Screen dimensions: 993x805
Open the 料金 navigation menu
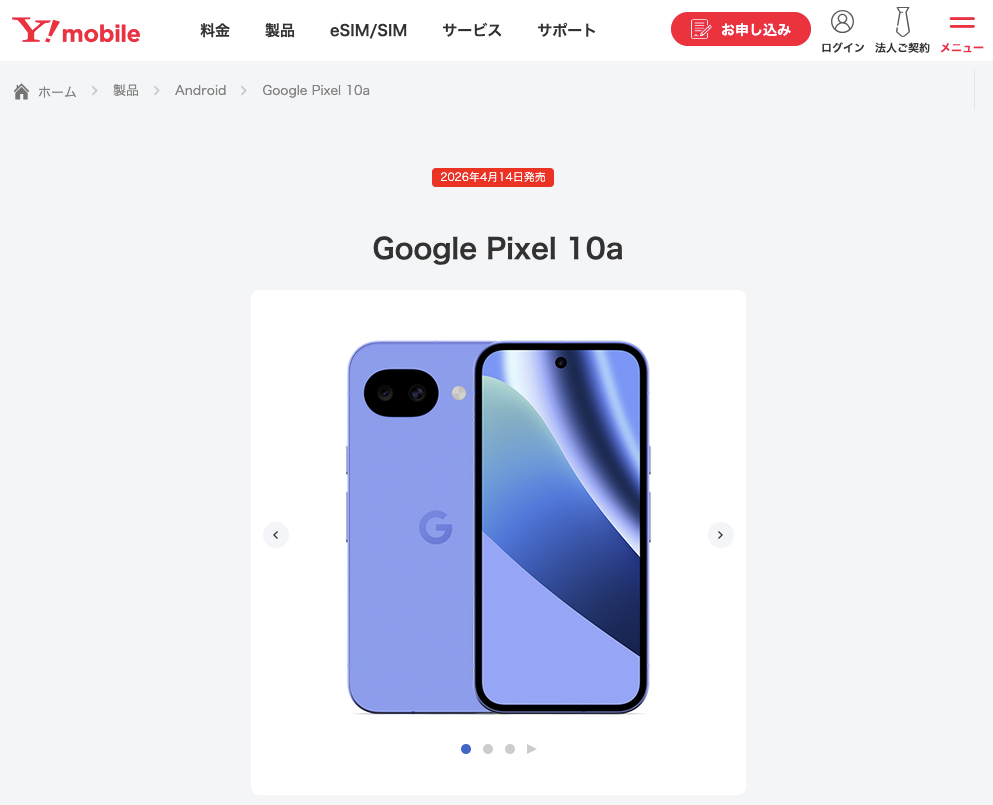[x=215, y=30]
